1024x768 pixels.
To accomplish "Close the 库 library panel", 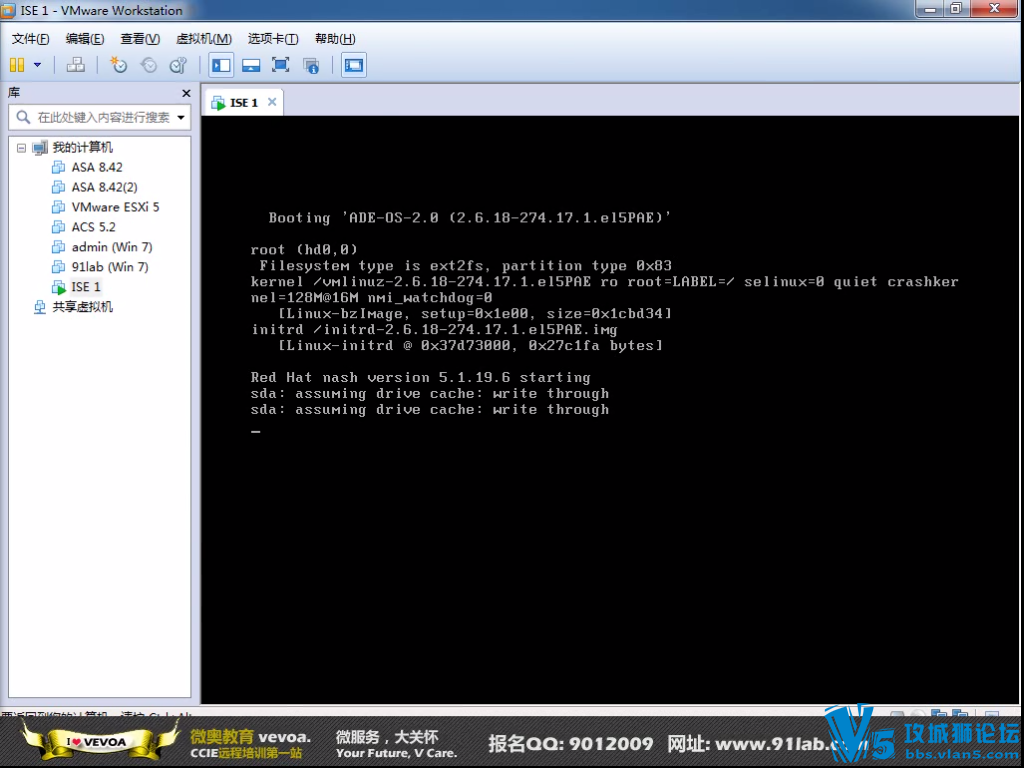I will click(x=186, y=93).
